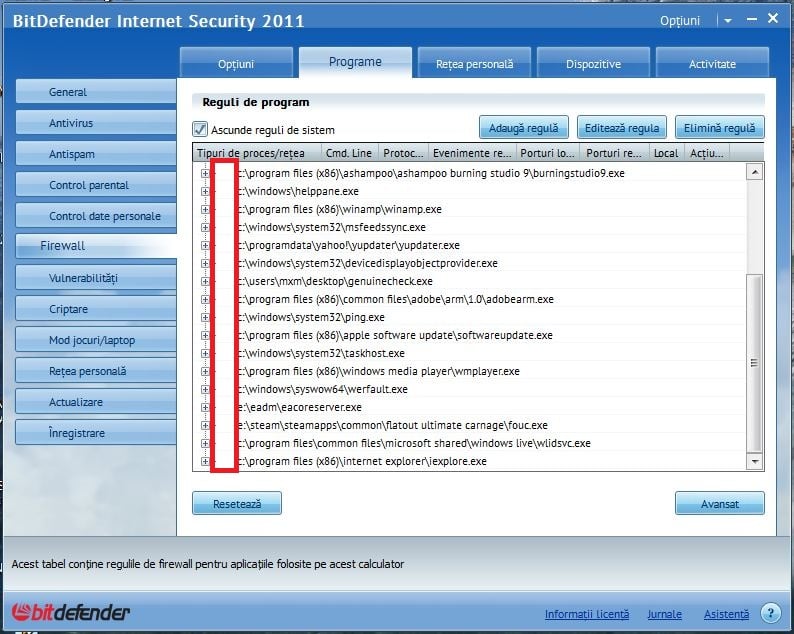Click the rule list scrollbar thumb

point(755,363)
